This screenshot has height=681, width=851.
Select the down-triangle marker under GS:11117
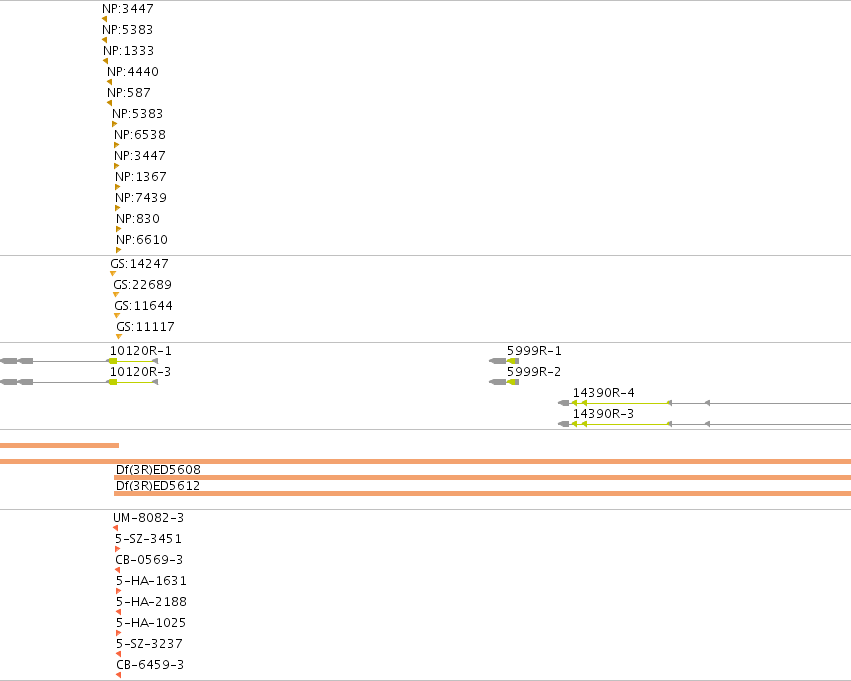coord(119,336)
